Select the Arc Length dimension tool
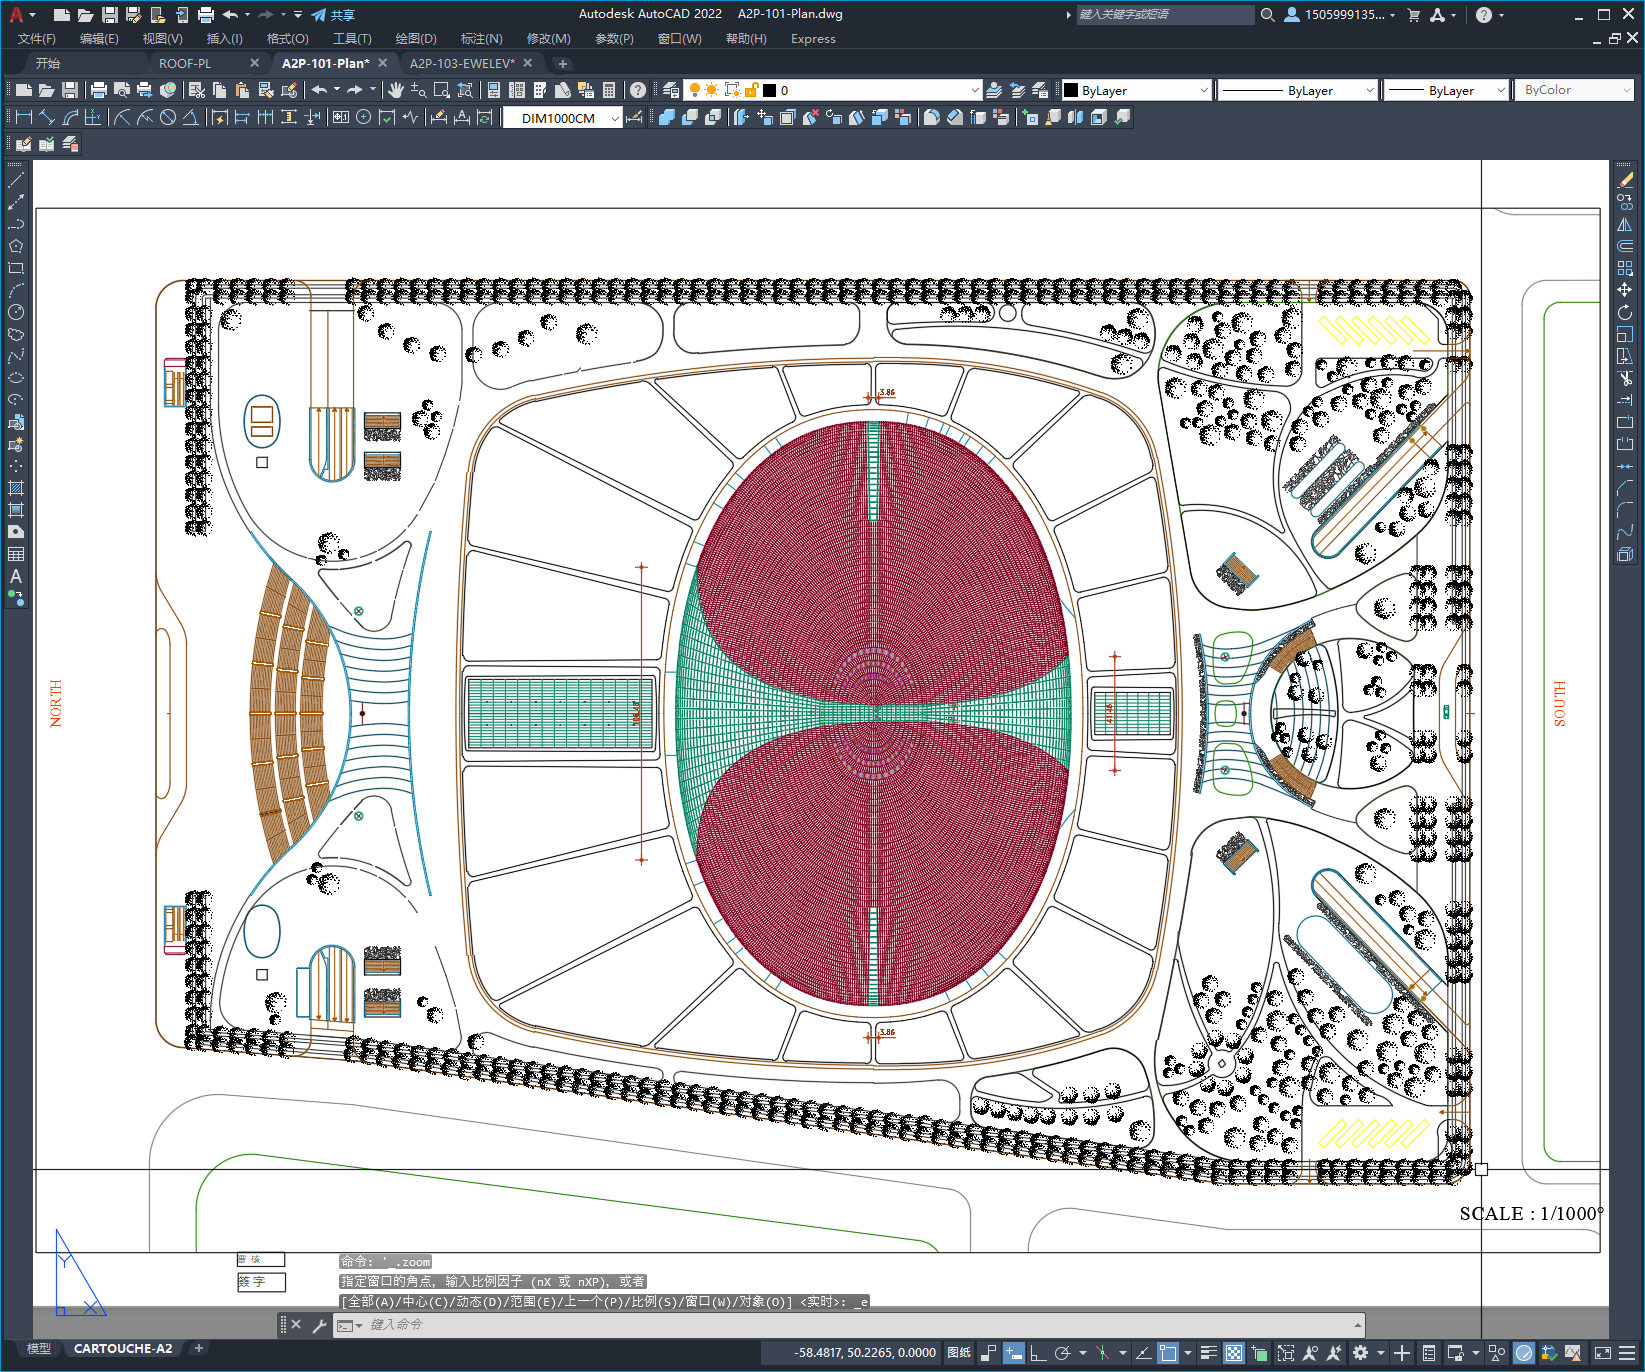This screenshot has width=1645, height=1372. [x=70, y=117]
